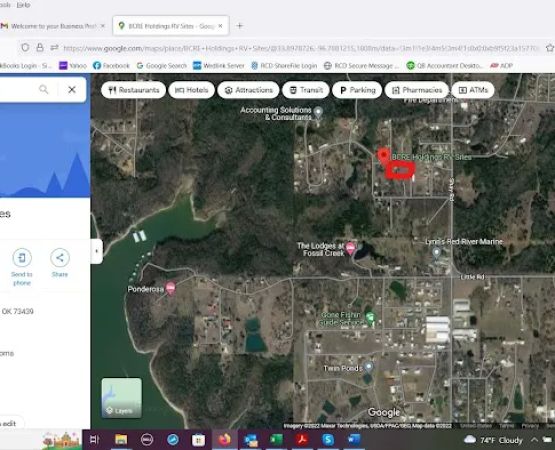Open the RCD Secure Message bookmark
This screenshot has height=450, width=555.
tap(361, 65)
